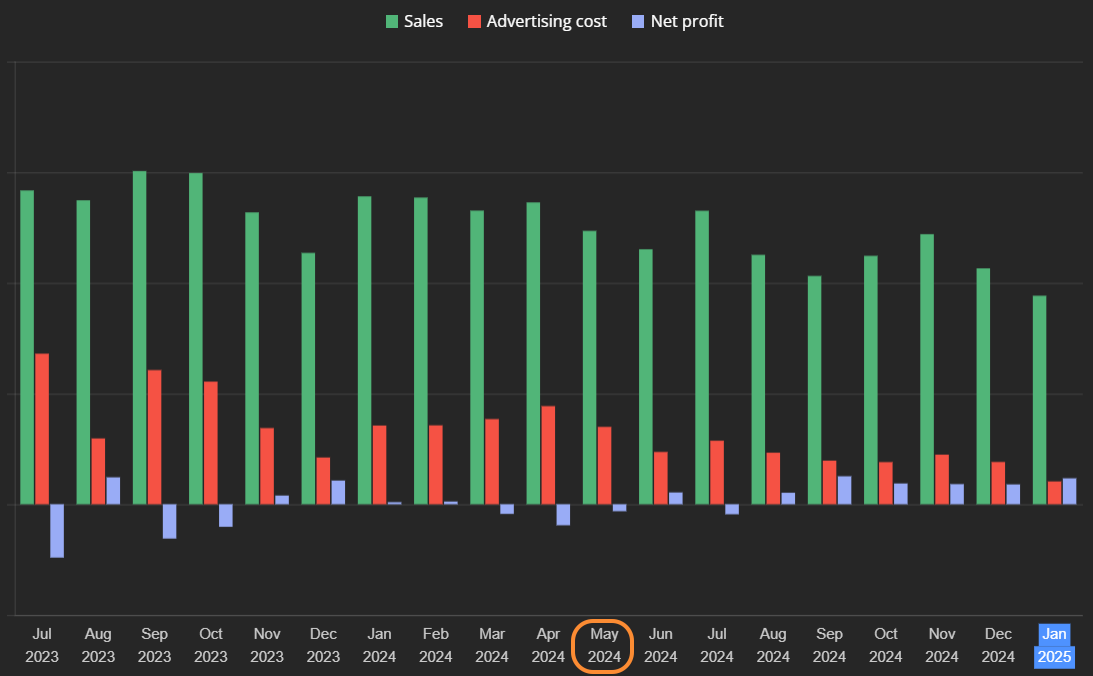Toggle the Sales series legend label
Image resolution: width=1093 pixels, height=676 pixels.
[x=423, y=22]
